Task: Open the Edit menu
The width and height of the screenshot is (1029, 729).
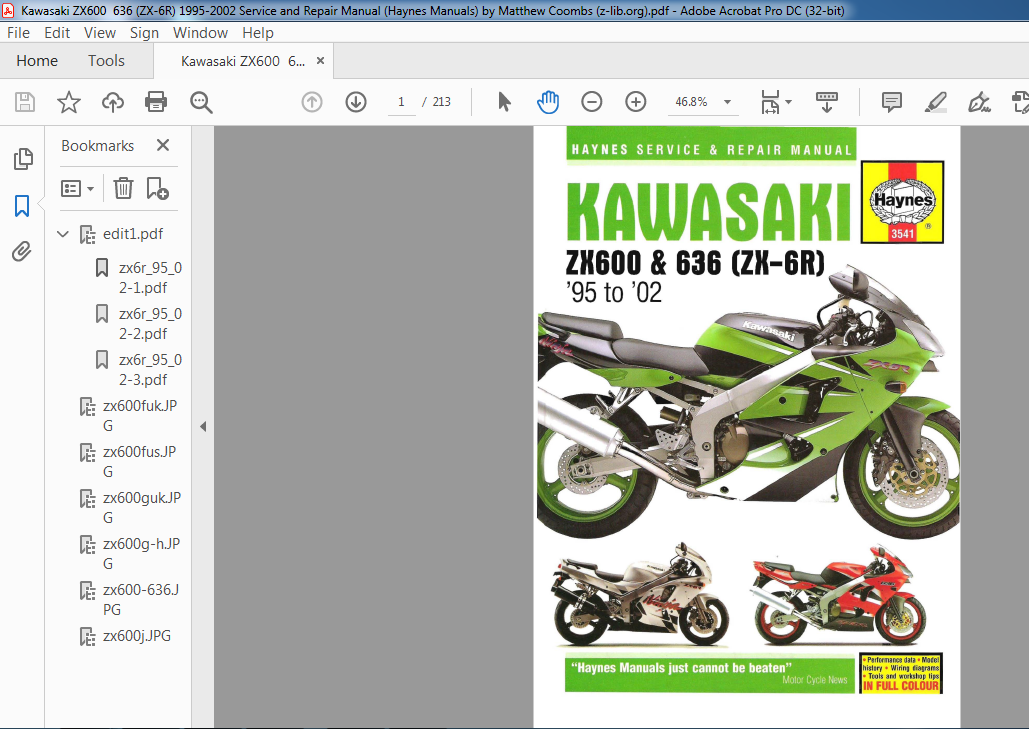Action: click(57, 33)
